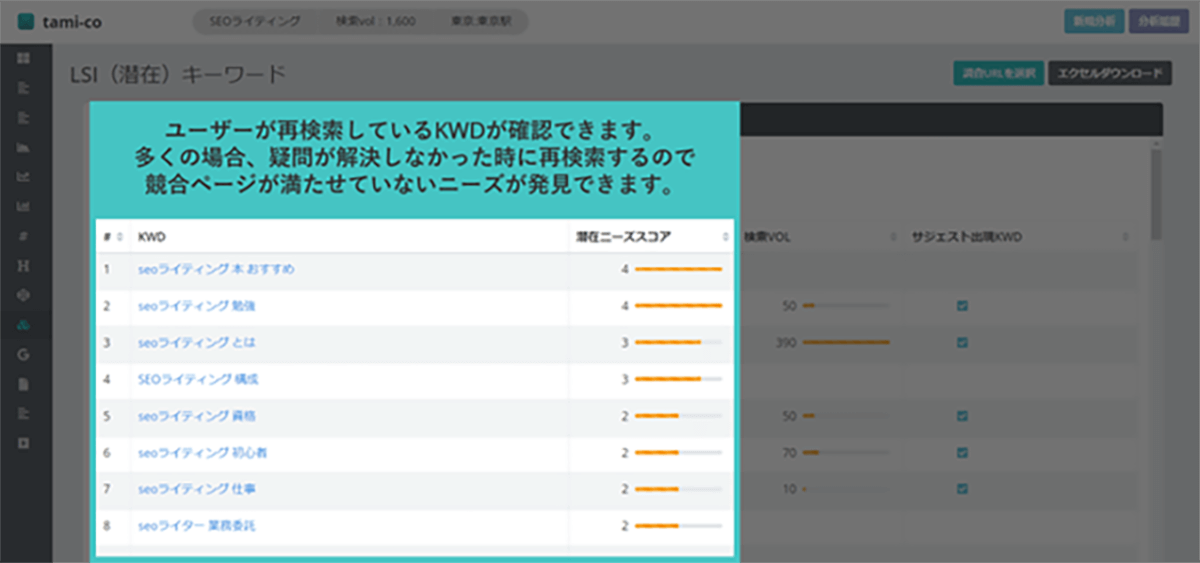Screen dimensions: 1200x563
Task: Toggle the suggest checkbox in the 検索VOL 50 row
Action: point(962,306)
